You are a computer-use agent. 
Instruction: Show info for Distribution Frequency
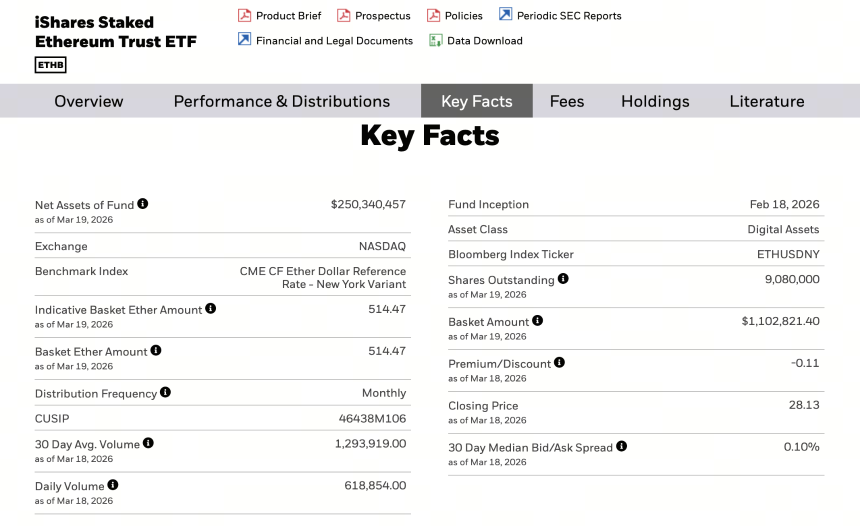pyautogui.click(x=165, y=392)
